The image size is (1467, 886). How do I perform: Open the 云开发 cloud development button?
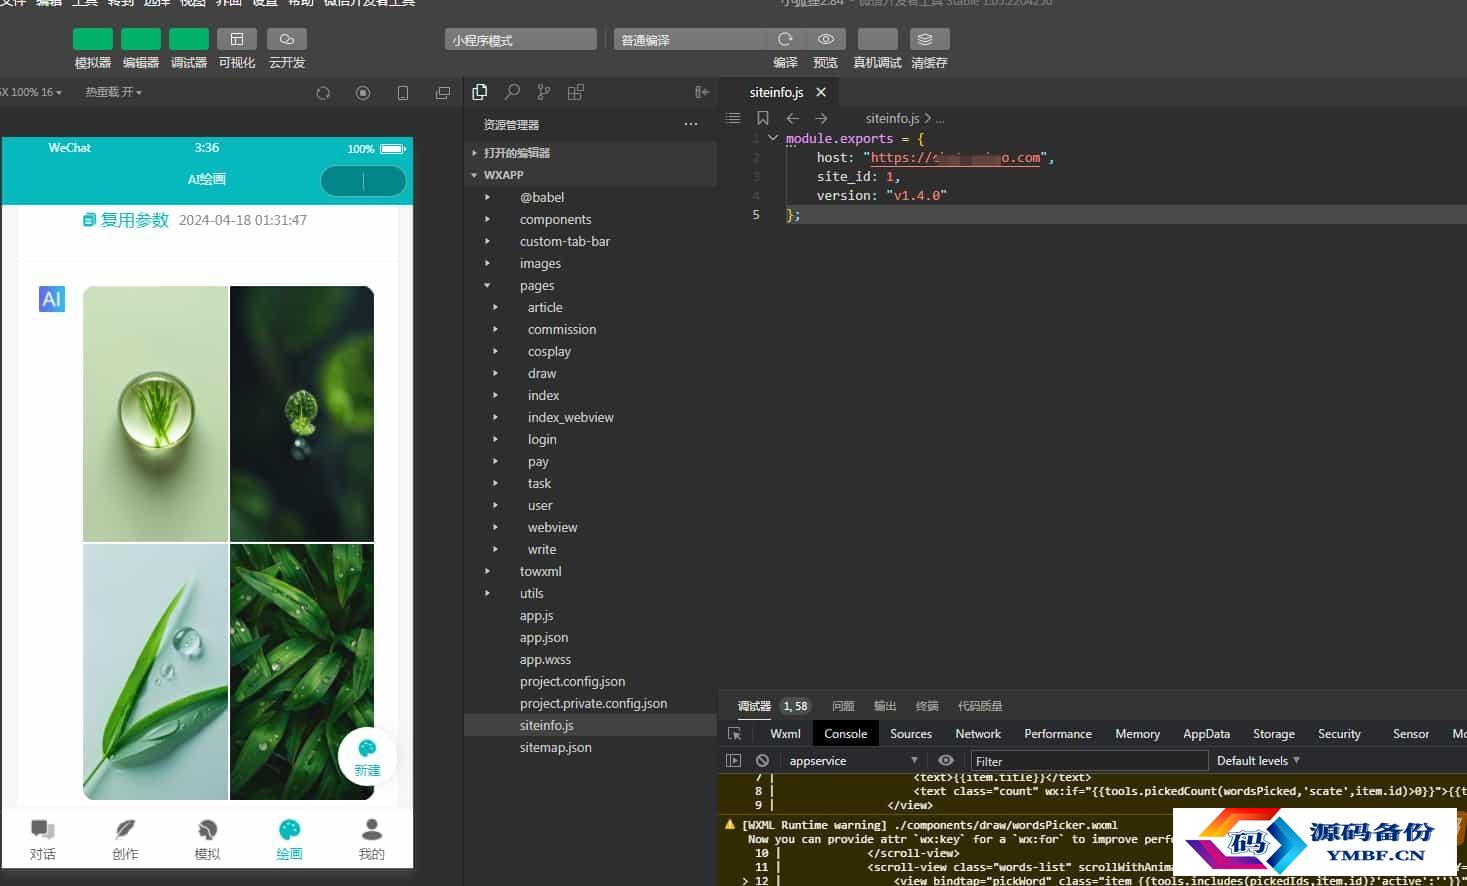[287, 39]
